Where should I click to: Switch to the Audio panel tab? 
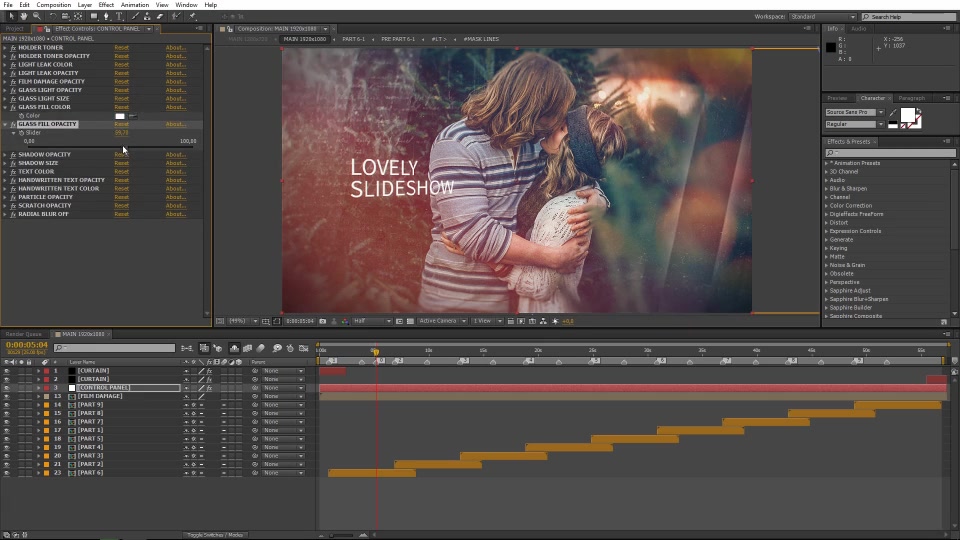point(858,29)
